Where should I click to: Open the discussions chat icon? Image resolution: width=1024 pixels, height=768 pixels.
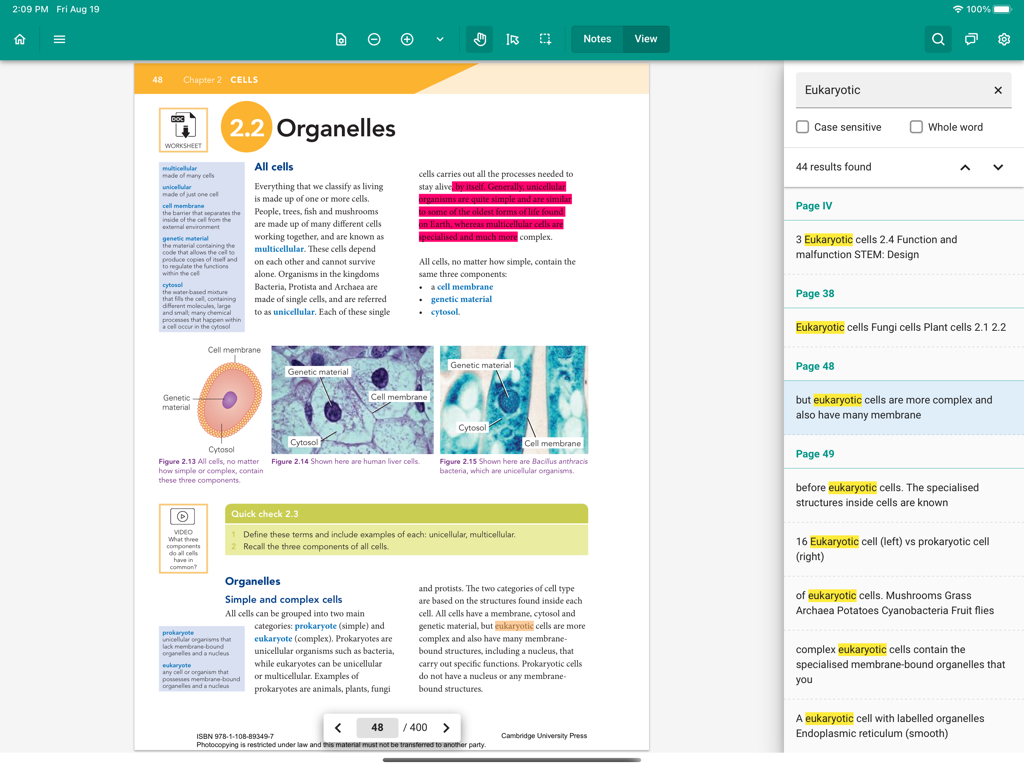pos(971,39)
